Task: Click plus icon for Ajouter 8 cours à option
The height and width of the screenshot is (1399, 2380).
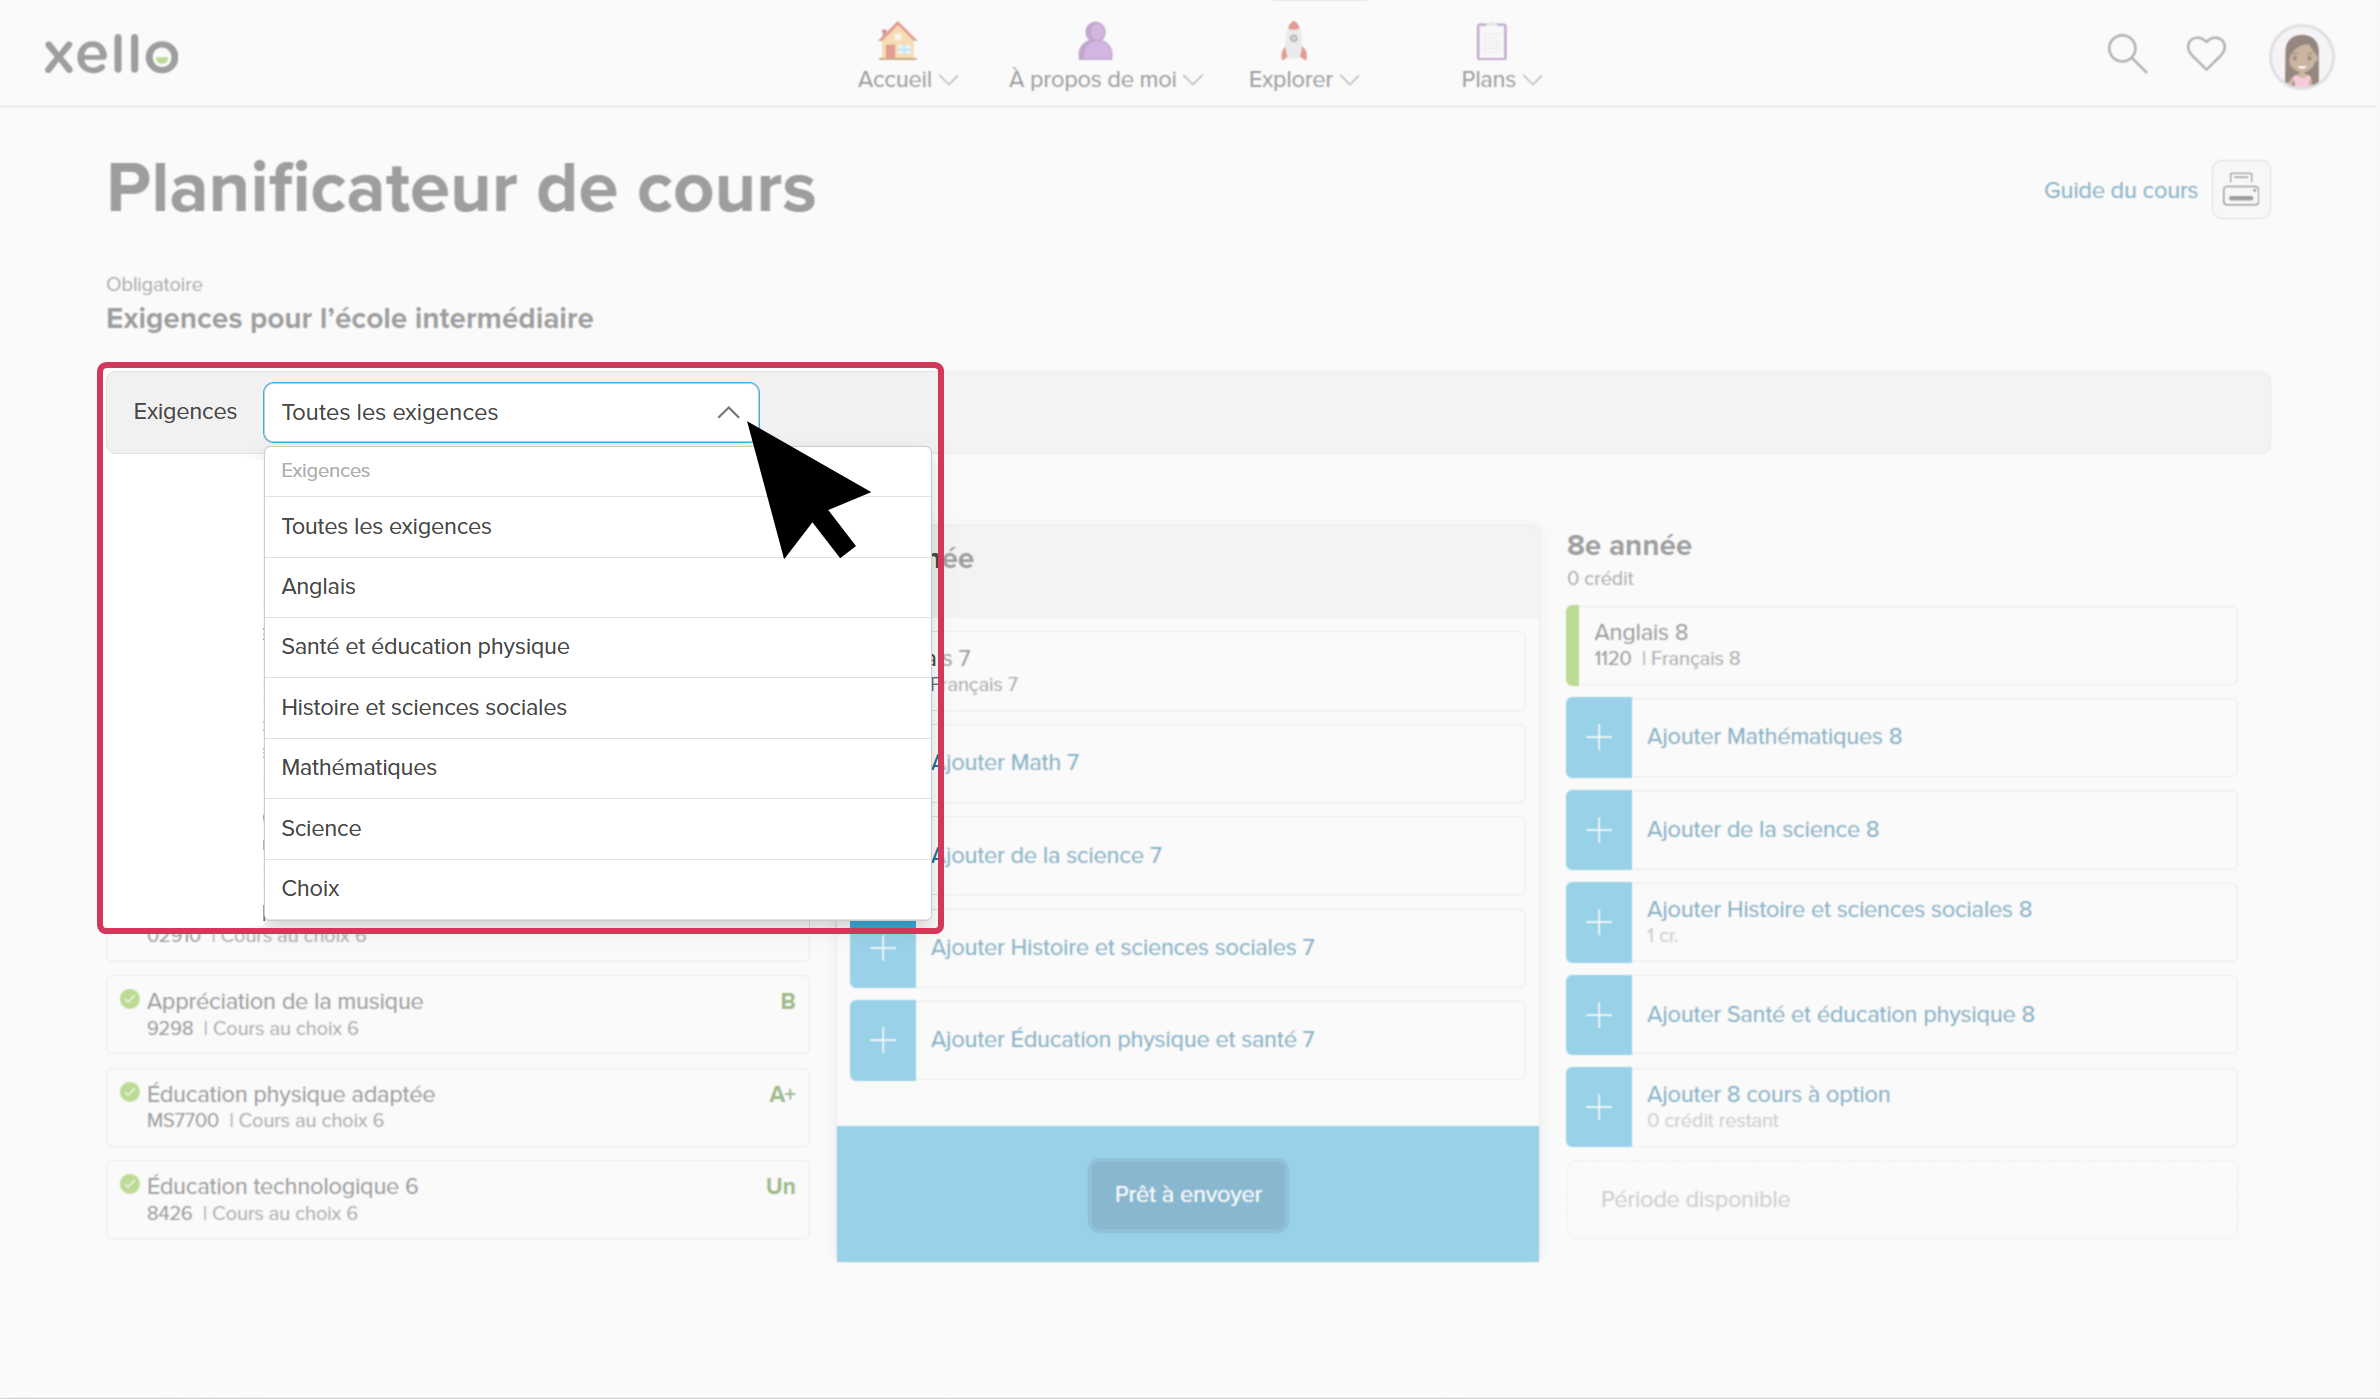Action: 1598,1107
